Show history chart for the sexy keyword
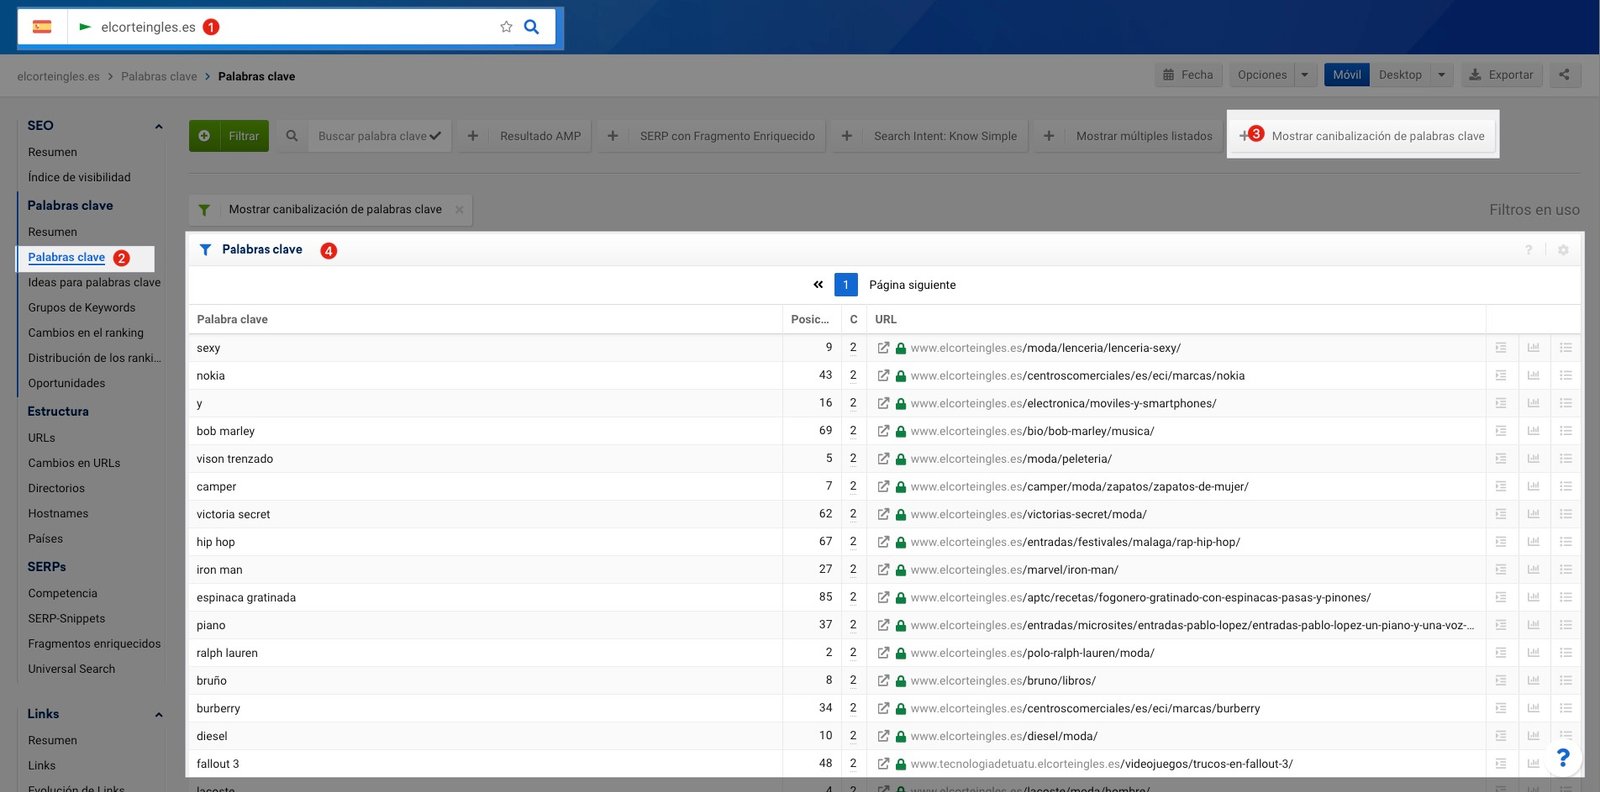Screen dimensions: 1600x792 pyautogui.click(x=1533, y=348)
